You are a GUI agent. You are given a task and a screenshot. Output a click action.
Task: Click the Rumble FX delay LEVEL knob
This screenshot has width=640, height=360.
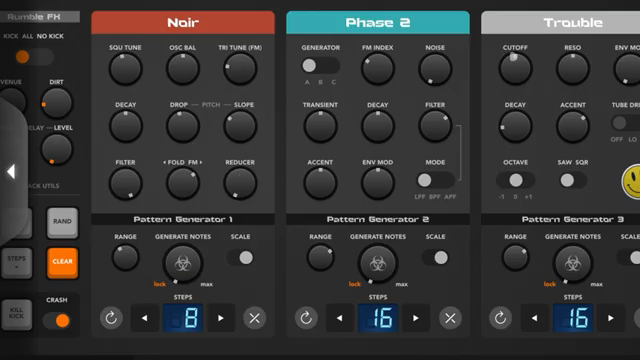[56, 149]
